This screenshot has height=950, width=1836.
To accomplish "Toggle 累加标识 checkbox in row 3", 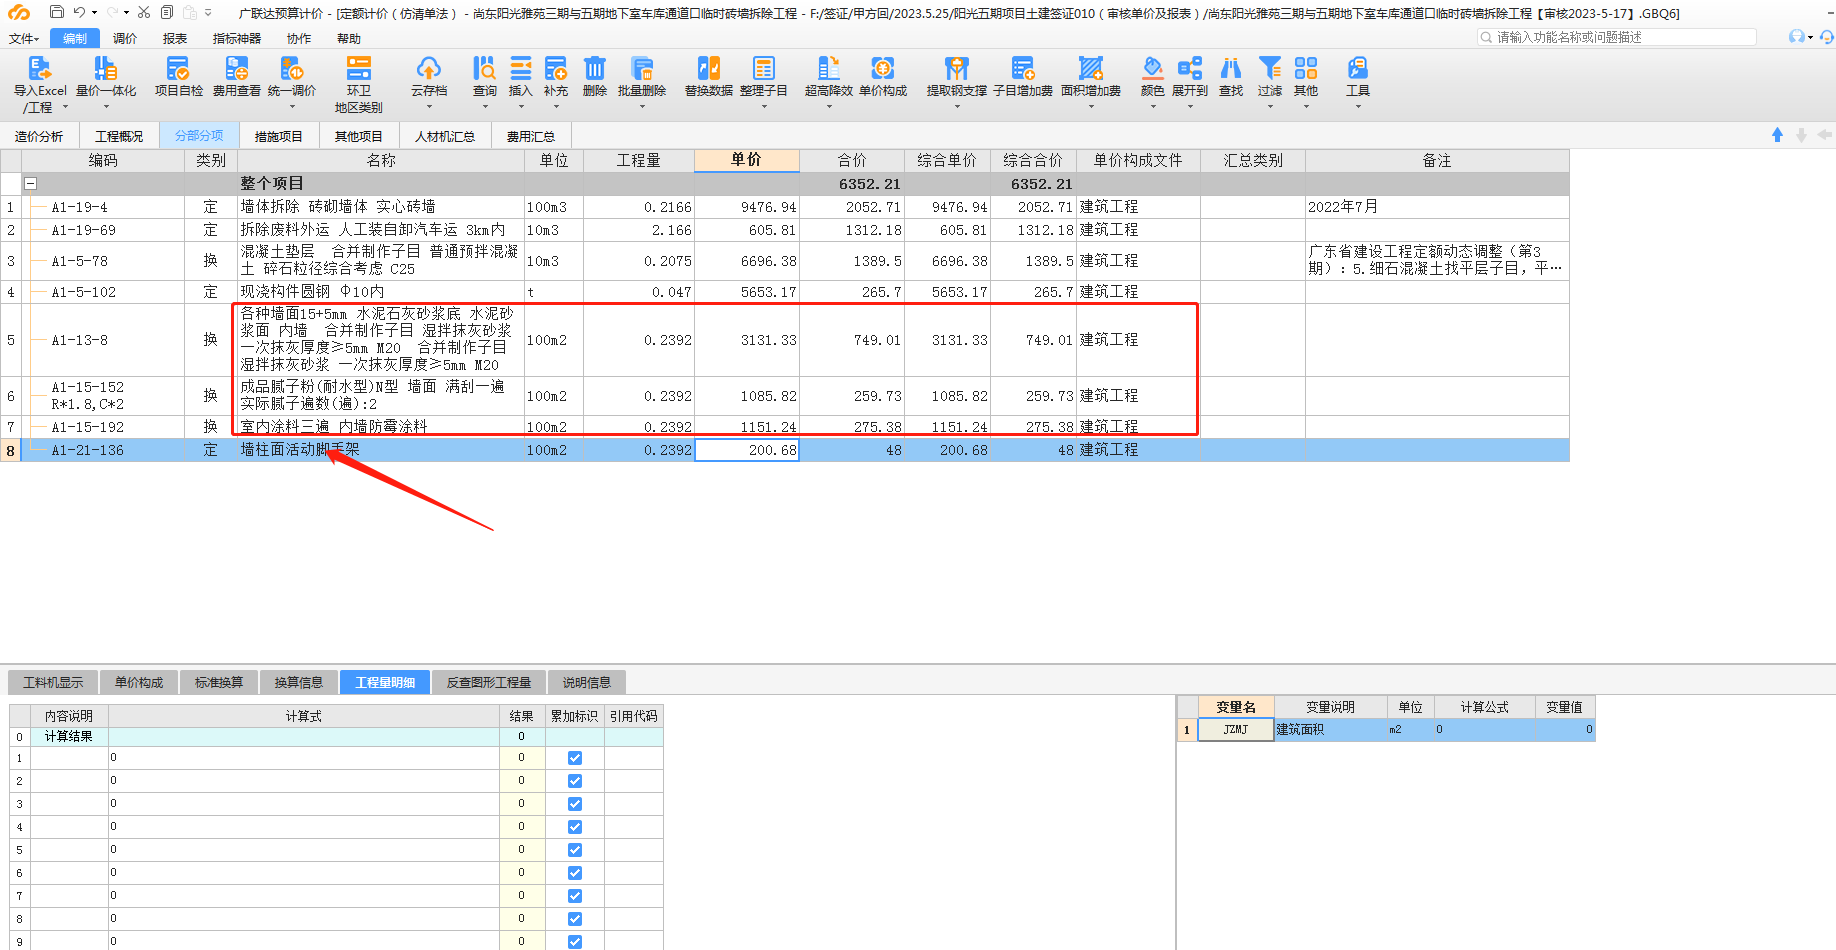I will [x=575, y=804].
